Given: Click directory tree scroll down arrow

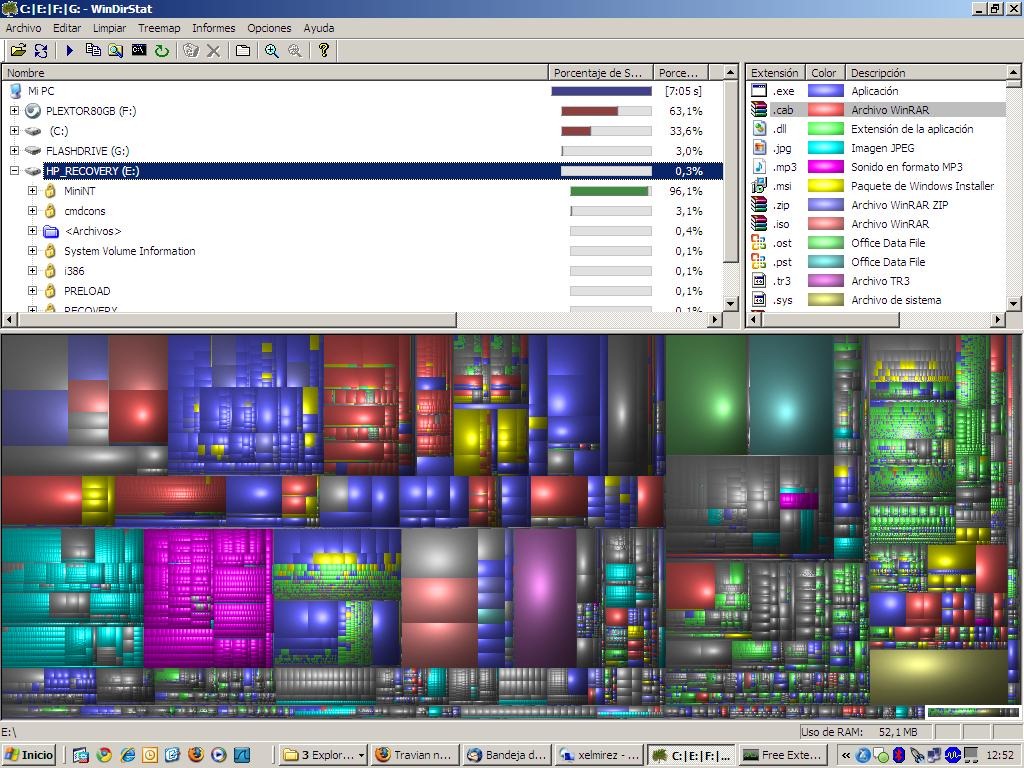Looking at the screenshot, I should 730,304.
